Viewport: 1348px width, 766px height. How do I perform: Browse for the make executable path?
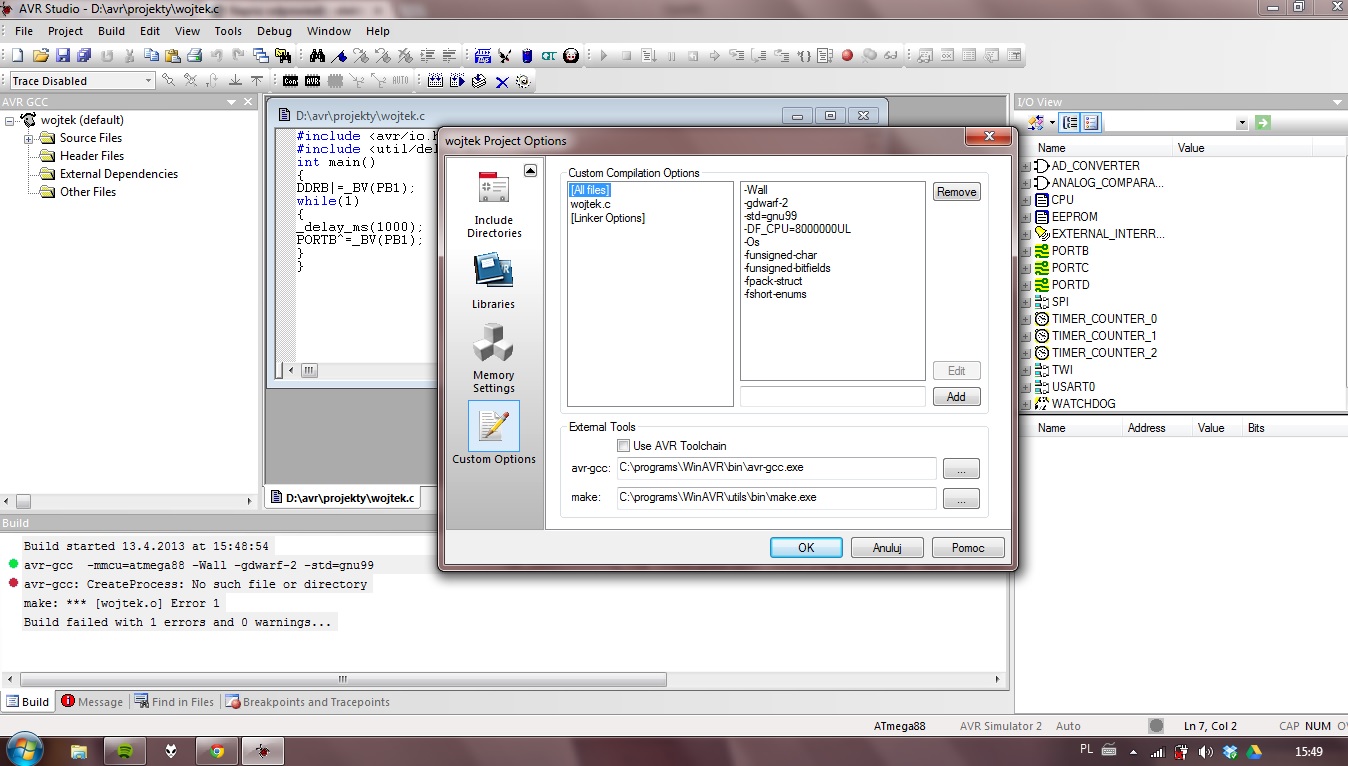961,499
